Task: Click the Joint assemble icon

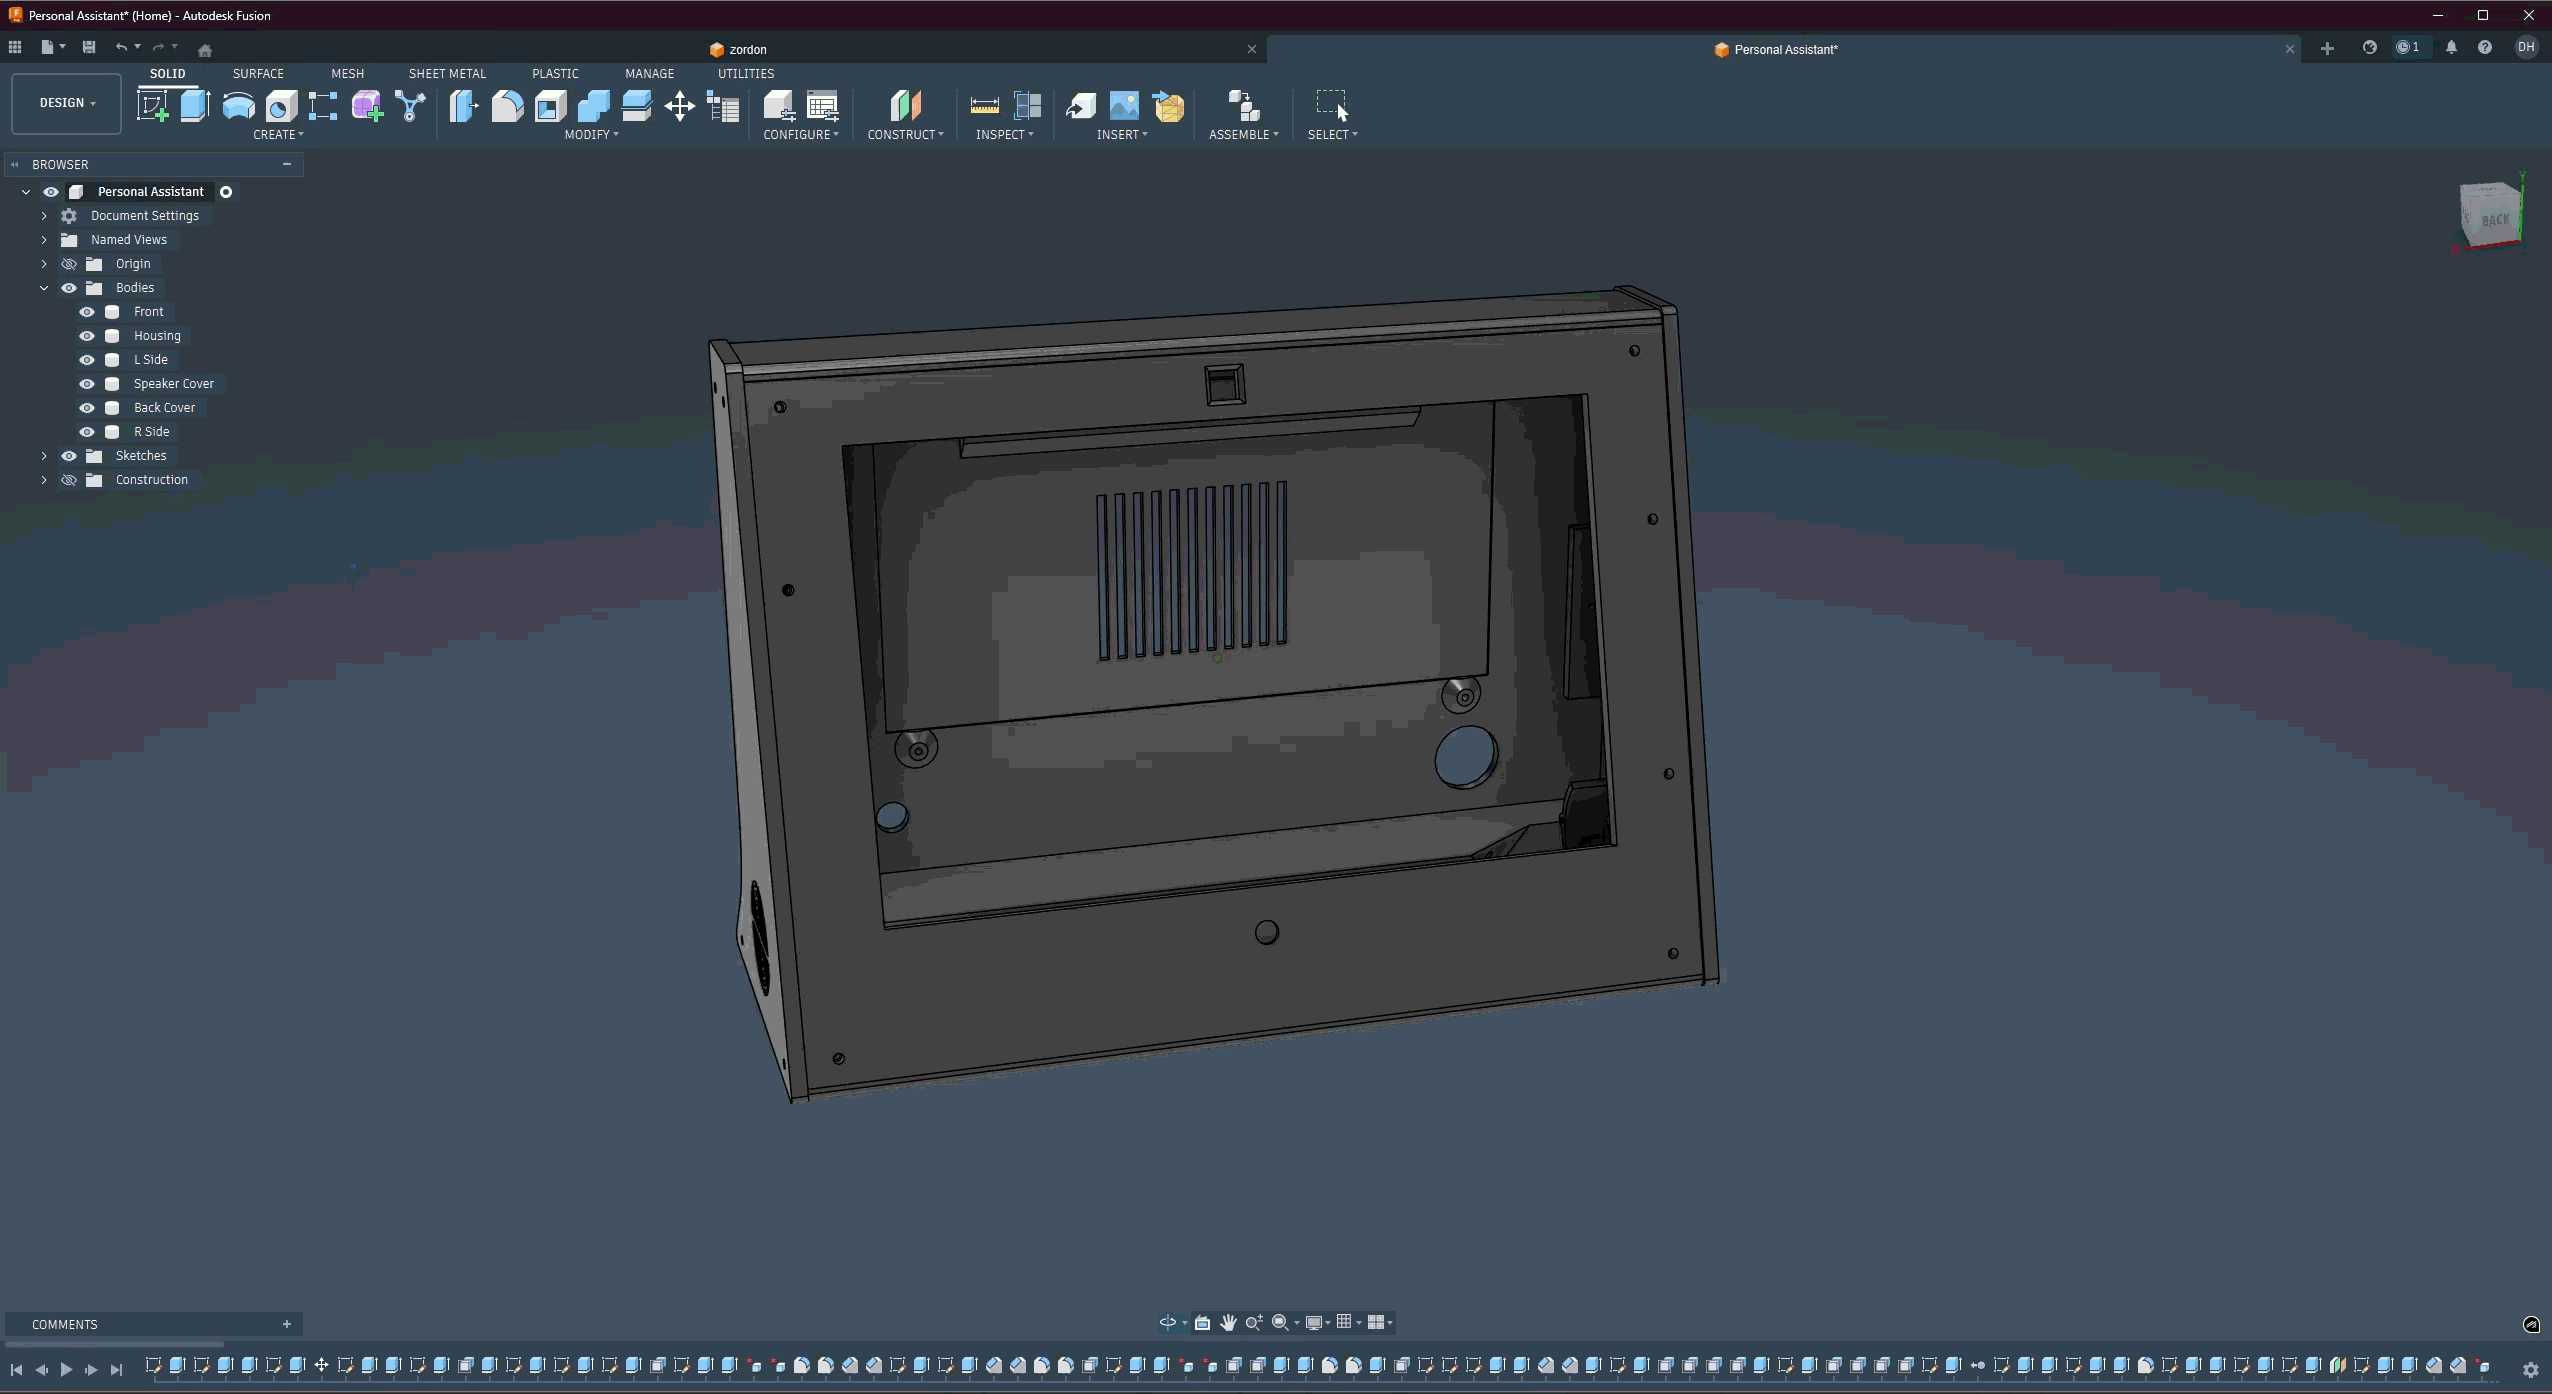Action: point(1243,106)
